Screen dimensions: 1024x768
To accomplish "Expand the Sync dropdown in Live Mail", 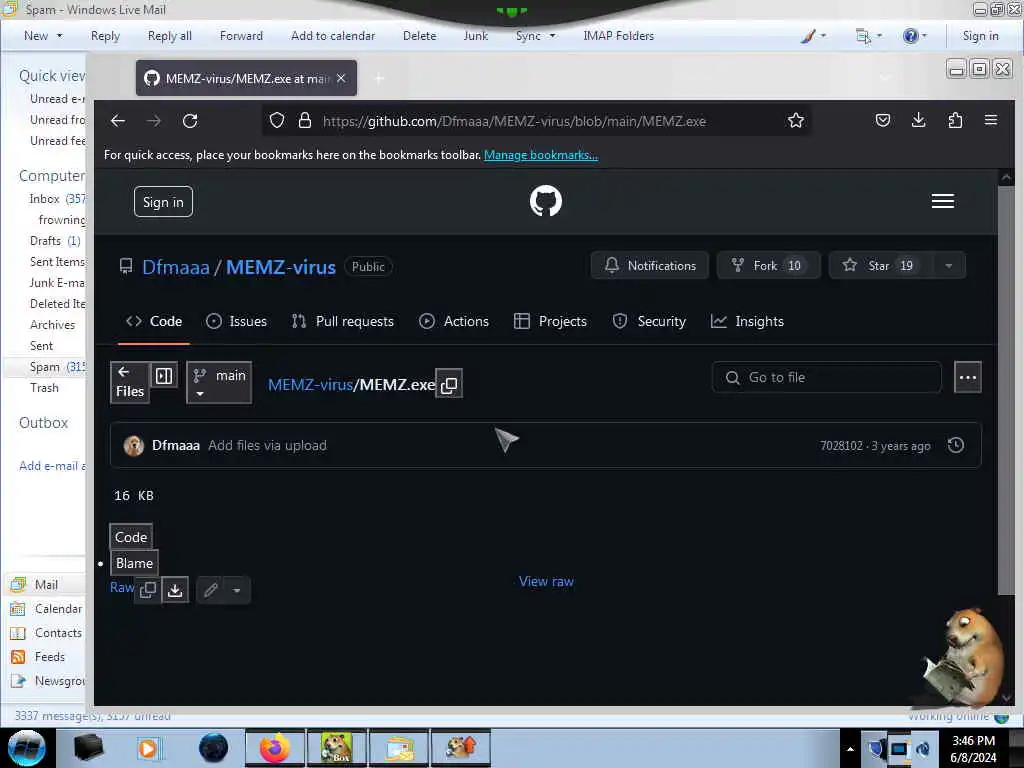I will [552, 36].
